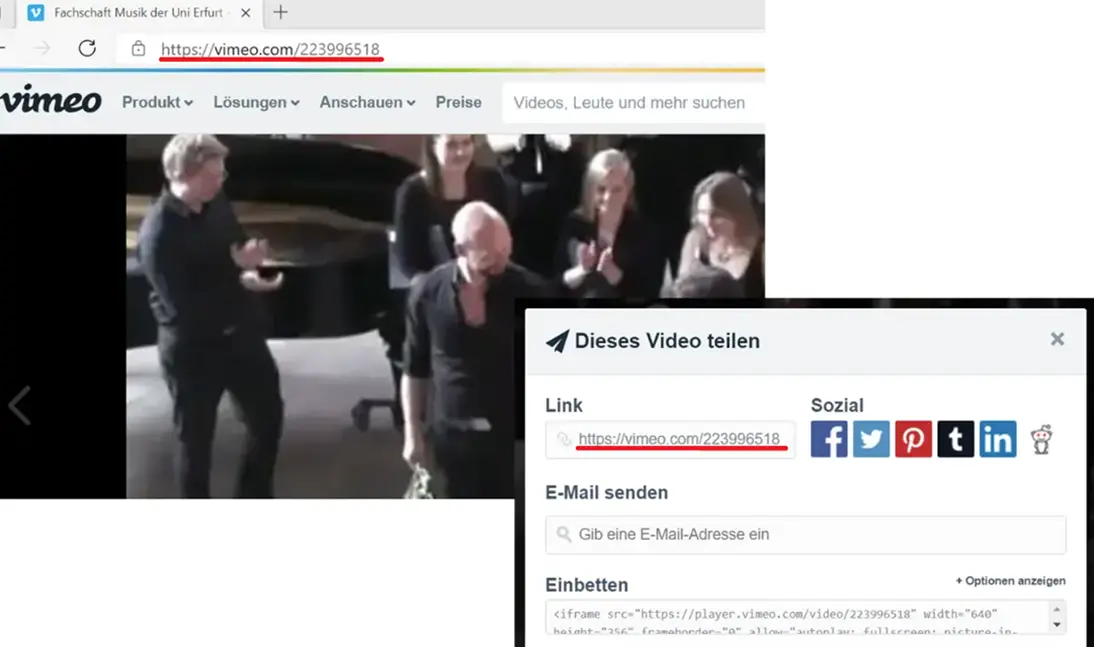This screenshot has width=1094, height=647.
Task: Expand the Anschauen menu
Action: 367,102
